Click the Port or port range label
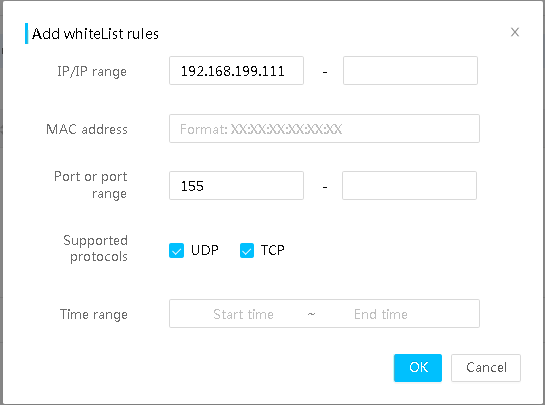The image size is (545, 405). point(91,185)
